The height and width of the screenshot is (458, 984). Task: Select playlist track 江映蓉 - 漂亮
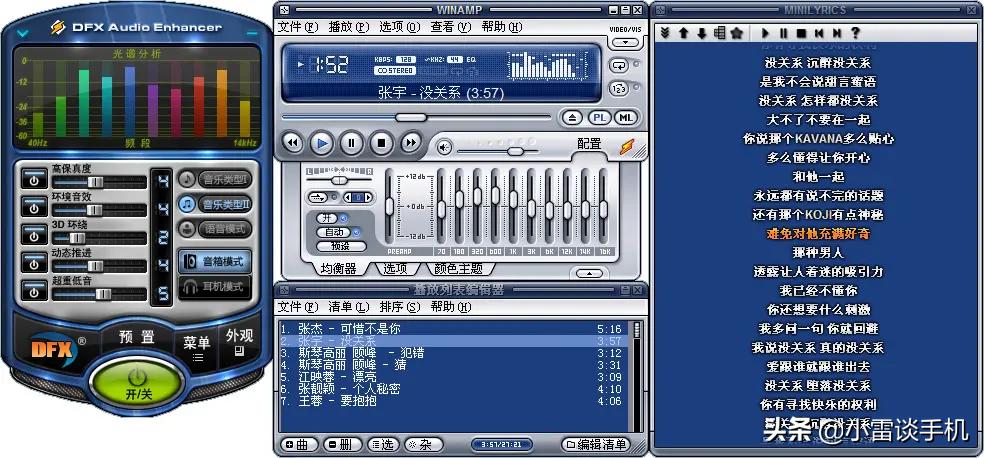pyautogui.click(x=451, y=377)
